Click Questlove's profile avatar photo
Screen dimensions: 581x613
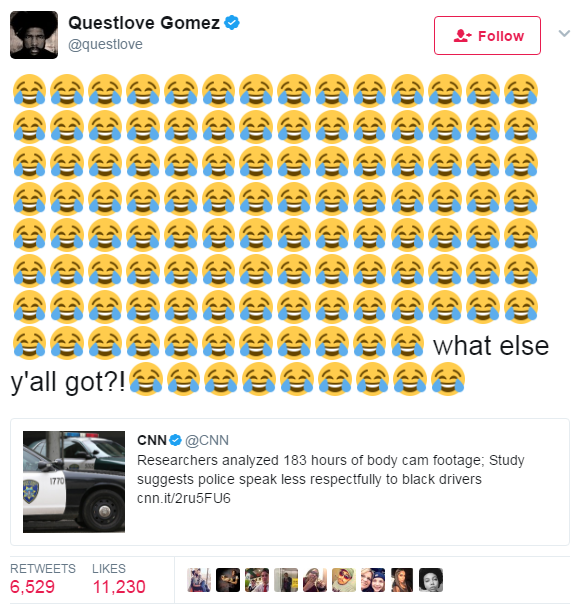tap(34, 35)
